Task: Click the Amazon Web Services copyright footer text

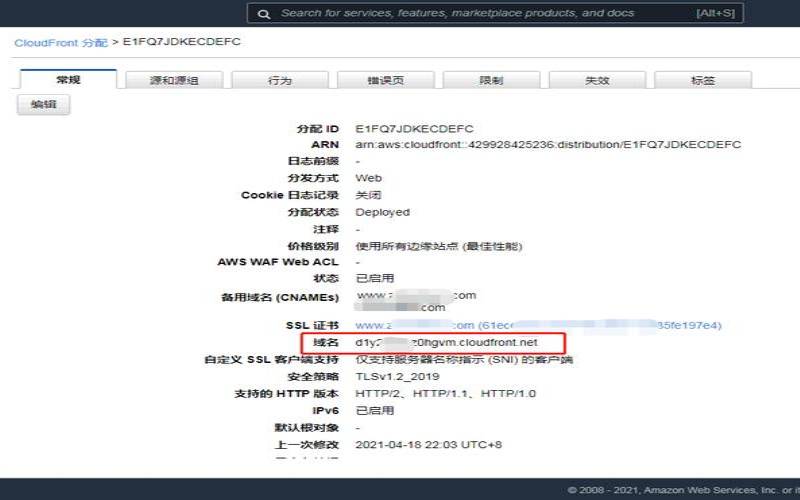Action: [x=684, y=490]
